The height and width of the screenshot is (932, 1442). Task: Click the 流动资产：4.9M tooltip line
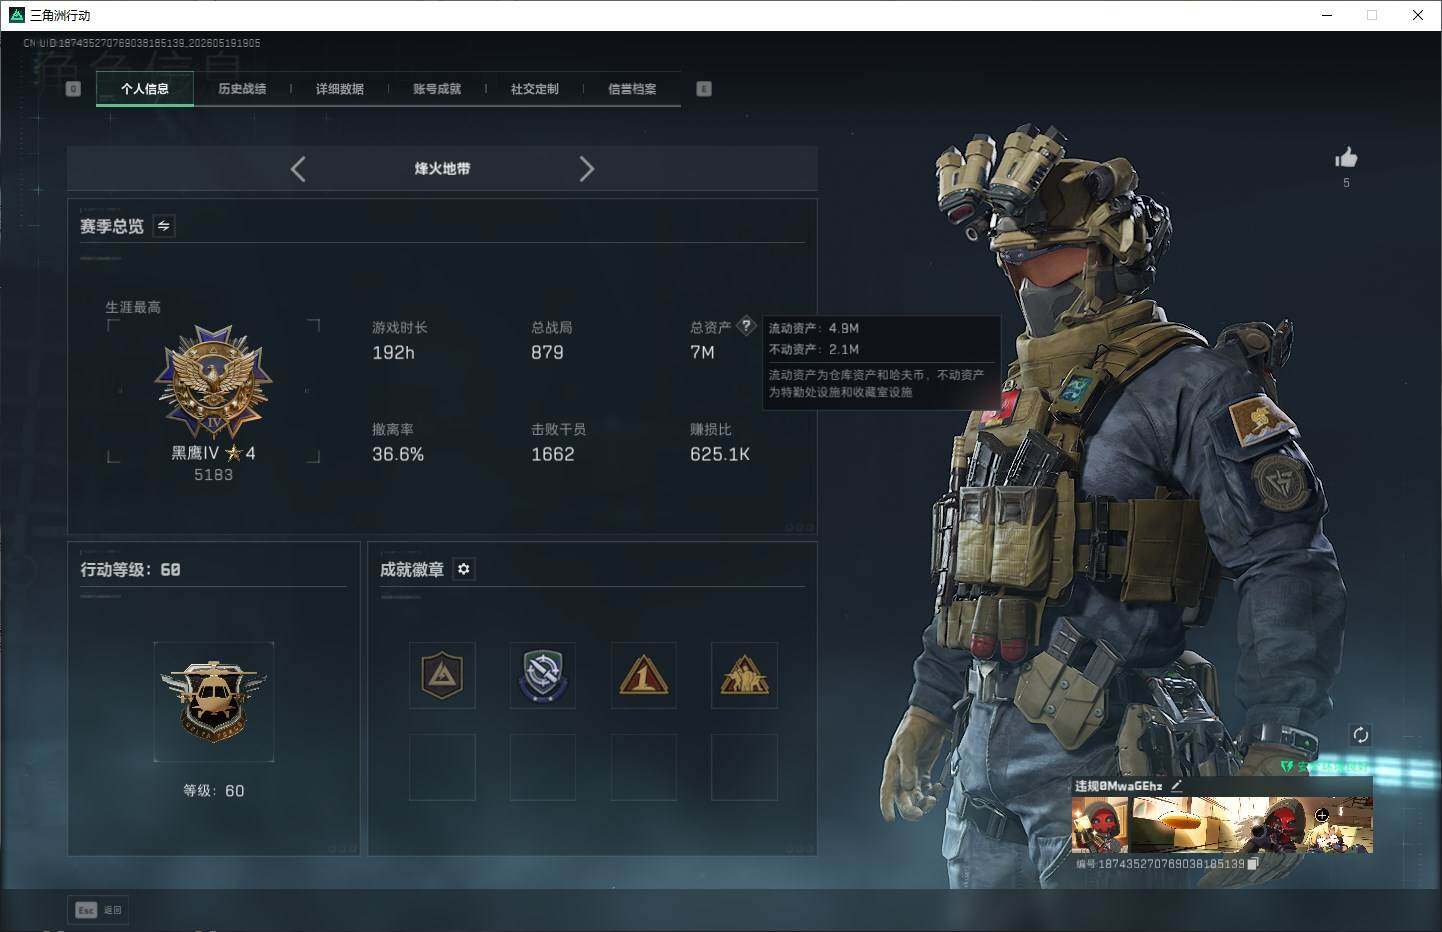814,328
